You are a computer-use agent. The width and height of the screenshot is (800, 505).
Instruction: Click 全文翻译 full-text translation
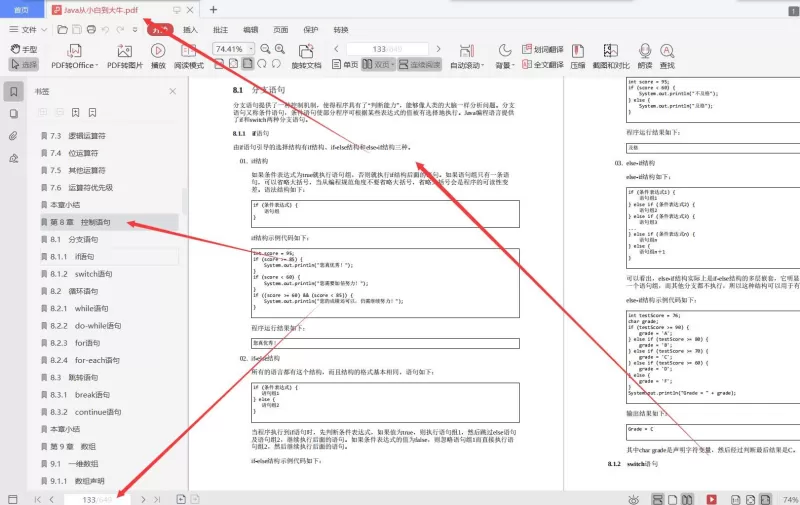click(543, 65)
